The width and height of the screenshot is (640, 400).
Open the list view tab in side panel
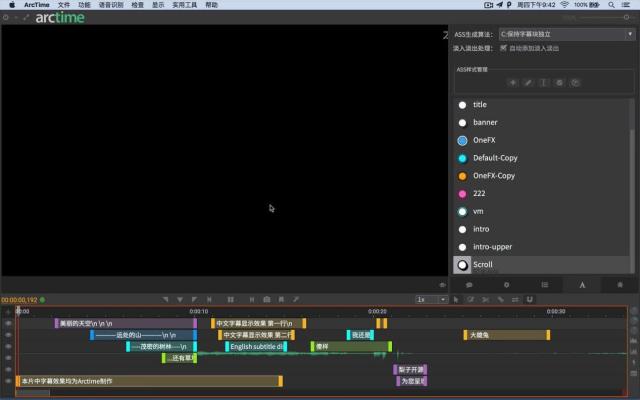tap(544, 285)
